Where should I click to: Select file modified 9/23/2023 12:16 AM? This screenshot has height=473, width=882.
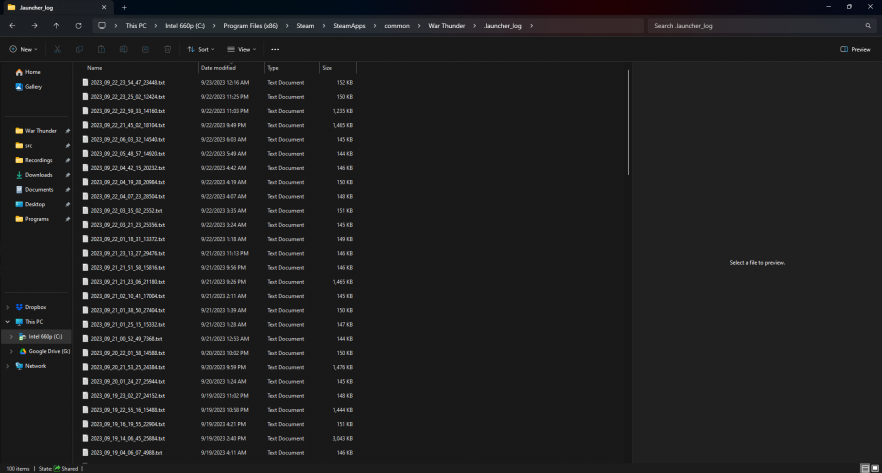(x=218, y=82)
